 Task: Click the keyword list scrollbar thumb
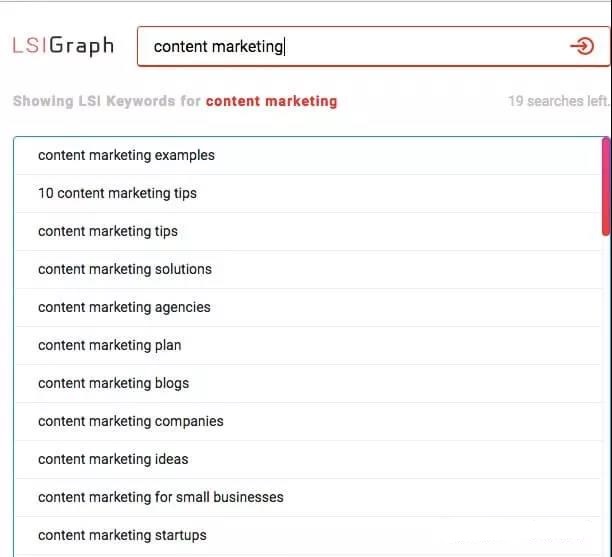point(605,187)
